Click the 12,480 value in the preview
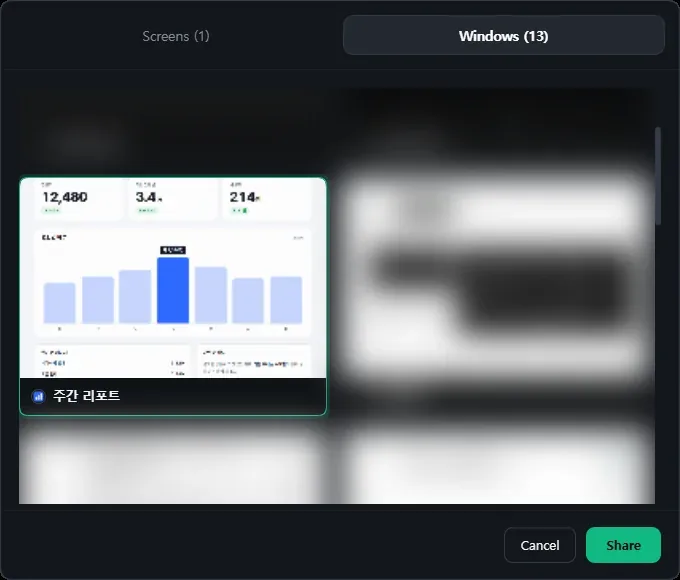This screenshot has height=580, width=680. [x=65, y=197]
